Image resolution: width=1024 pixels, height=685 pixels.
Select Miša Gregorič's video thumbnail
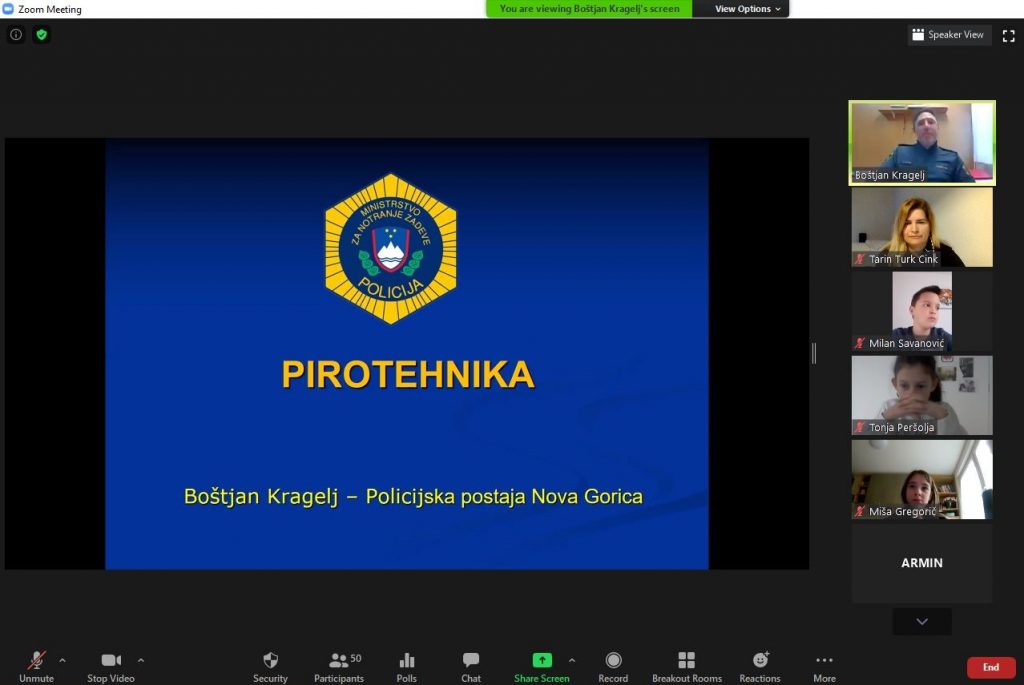[921, 479]
